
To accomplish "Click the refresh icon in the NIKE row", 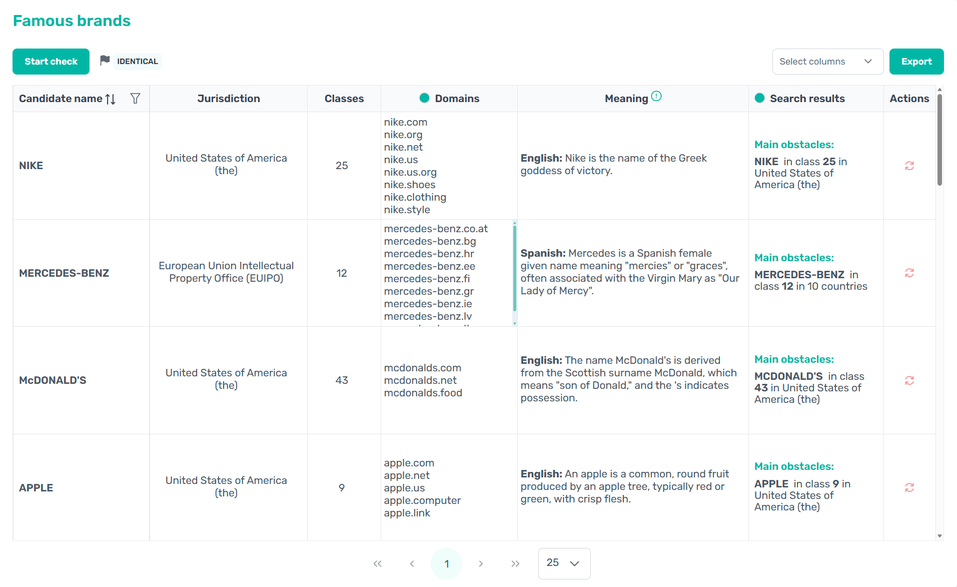I will point(909,166).
